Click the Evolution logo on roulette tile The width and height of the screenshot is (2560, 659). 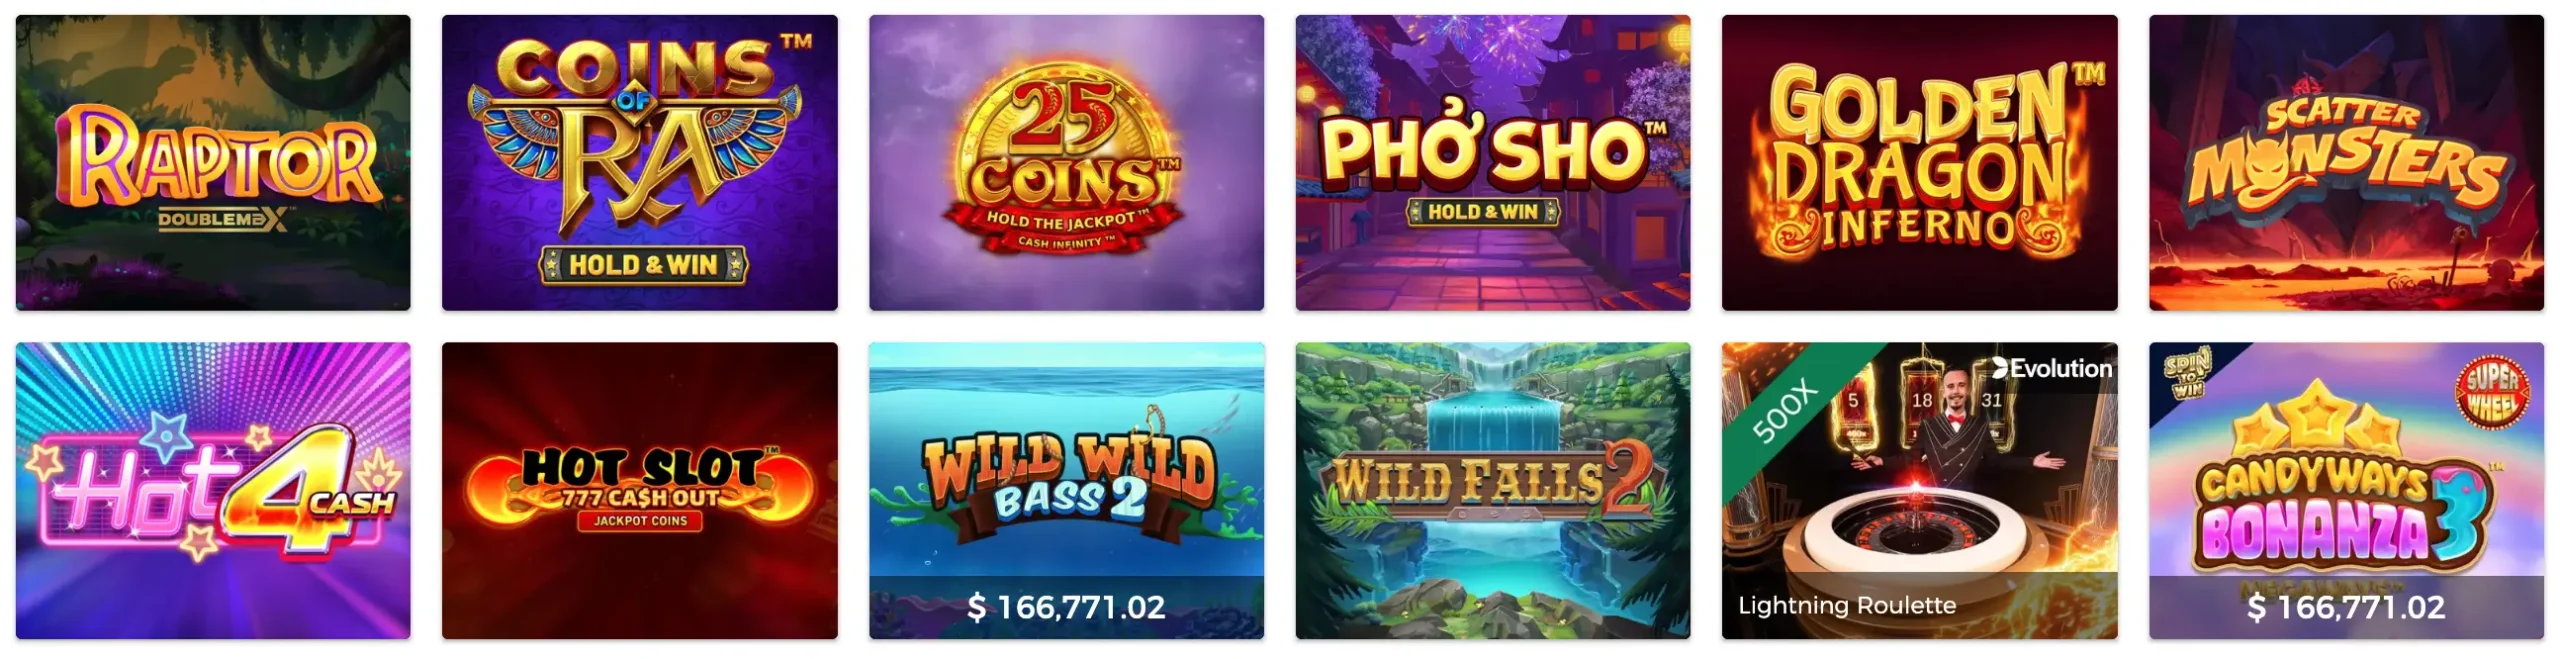2052,368
